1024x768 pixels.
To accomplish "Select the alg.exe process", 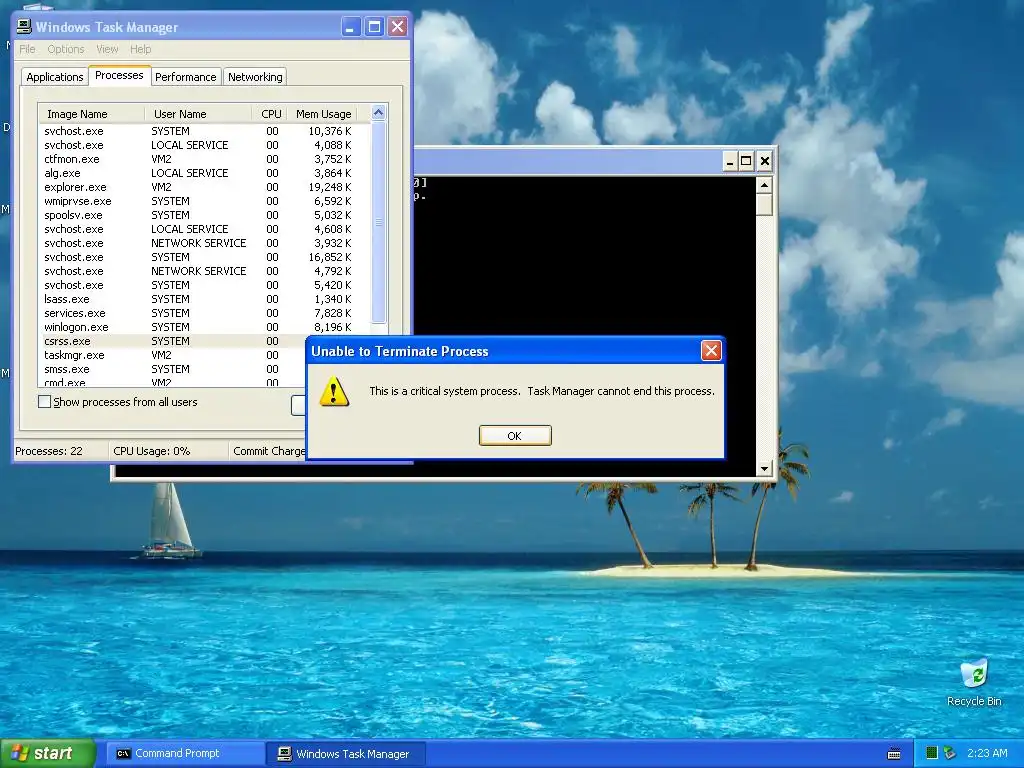I will pos(204,173).
